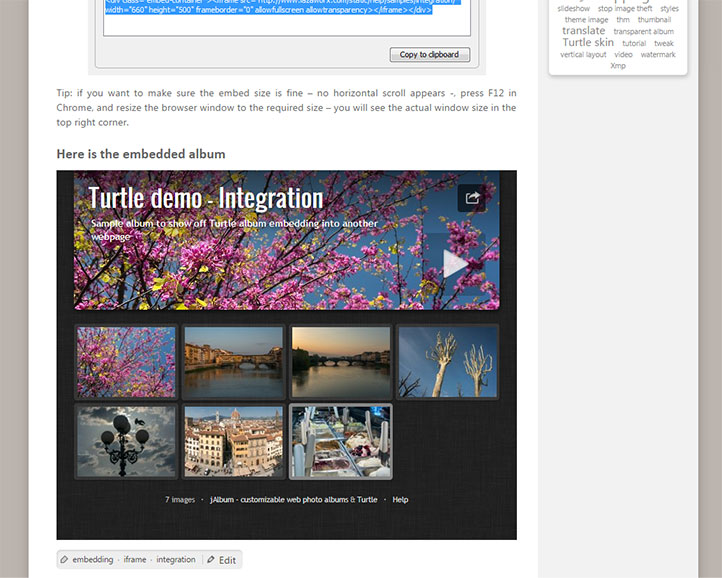722x578 pixels.
Task: Open the market stall thumbnail
Action: tap(340, 441)
